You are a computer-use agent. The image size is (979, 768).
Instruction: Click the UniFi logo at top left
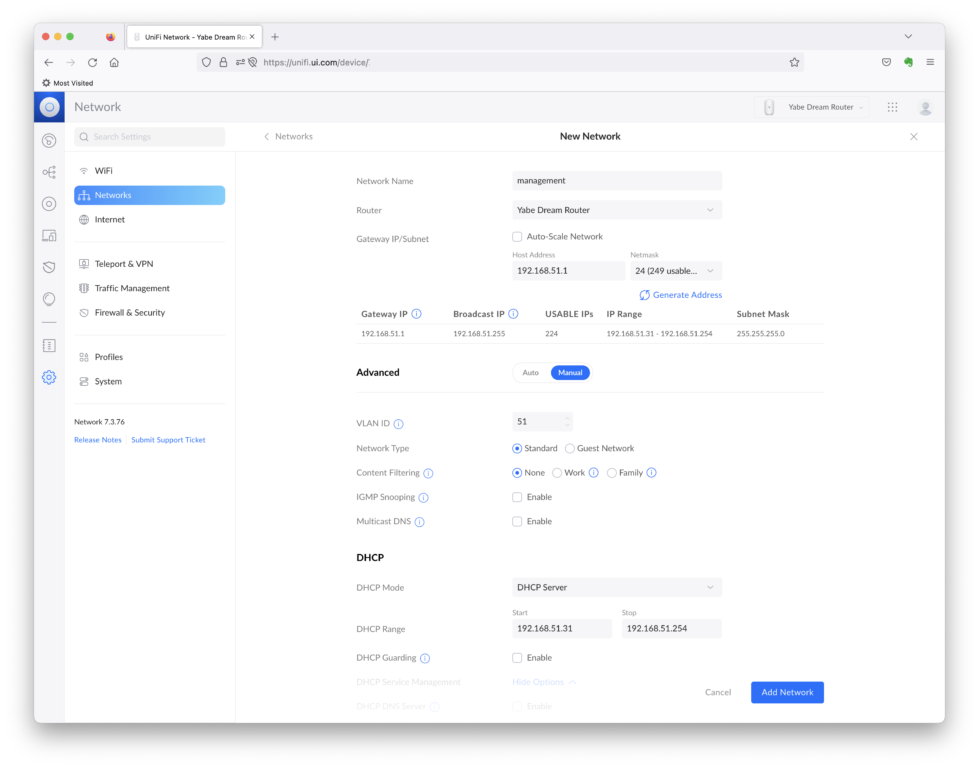[49, 107]
